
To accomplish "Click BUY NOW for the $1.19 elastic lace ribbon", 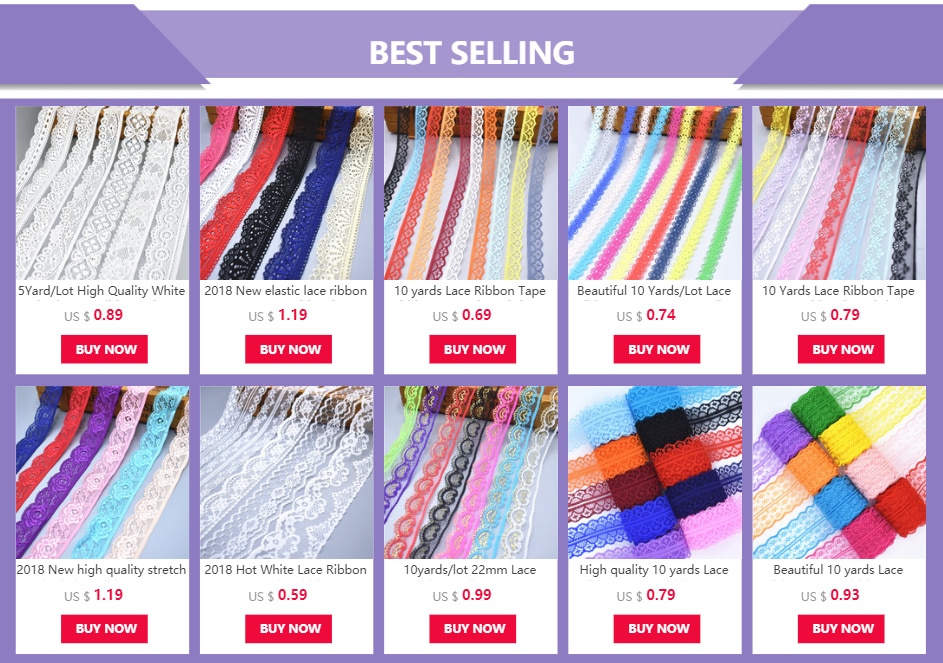I will coord(288,349).
